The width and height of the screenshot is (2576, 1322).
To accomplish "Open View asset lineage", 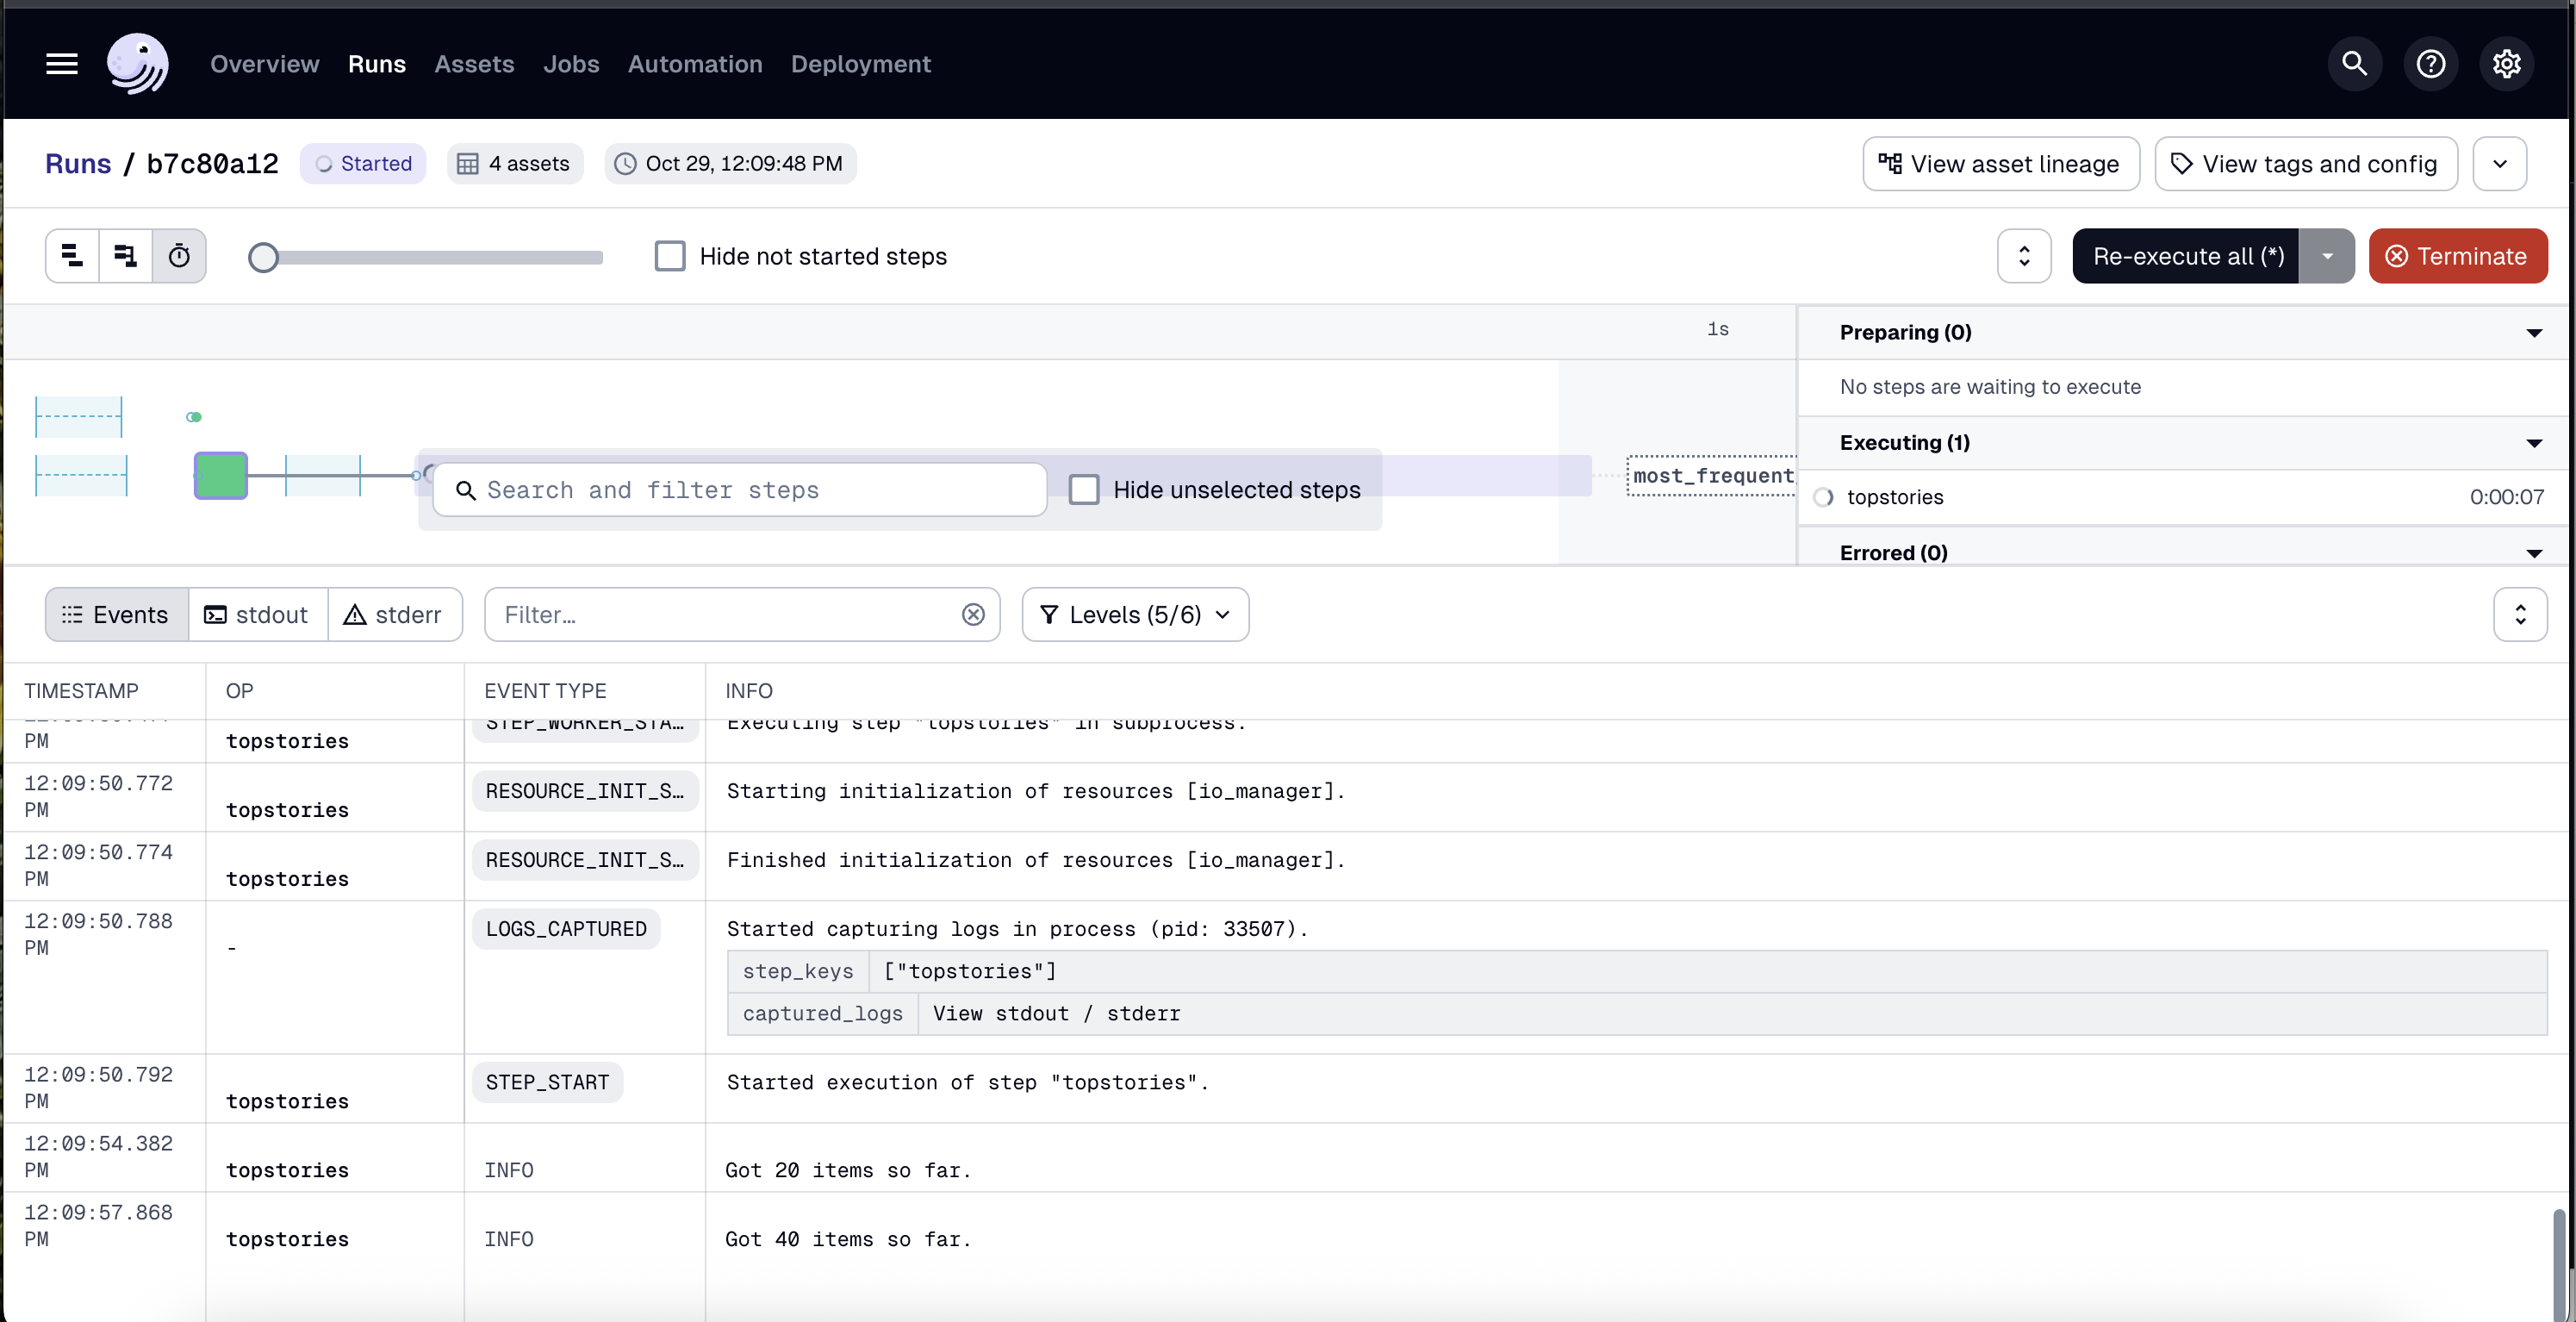I will (2000, 164).
